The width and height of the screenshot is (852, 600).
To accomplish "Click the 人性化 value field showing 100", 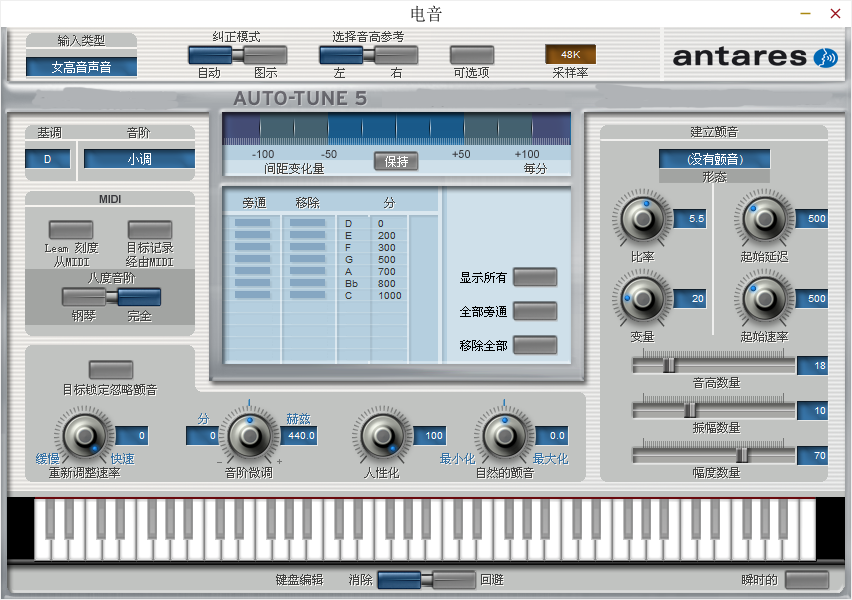I will [429, 435].
